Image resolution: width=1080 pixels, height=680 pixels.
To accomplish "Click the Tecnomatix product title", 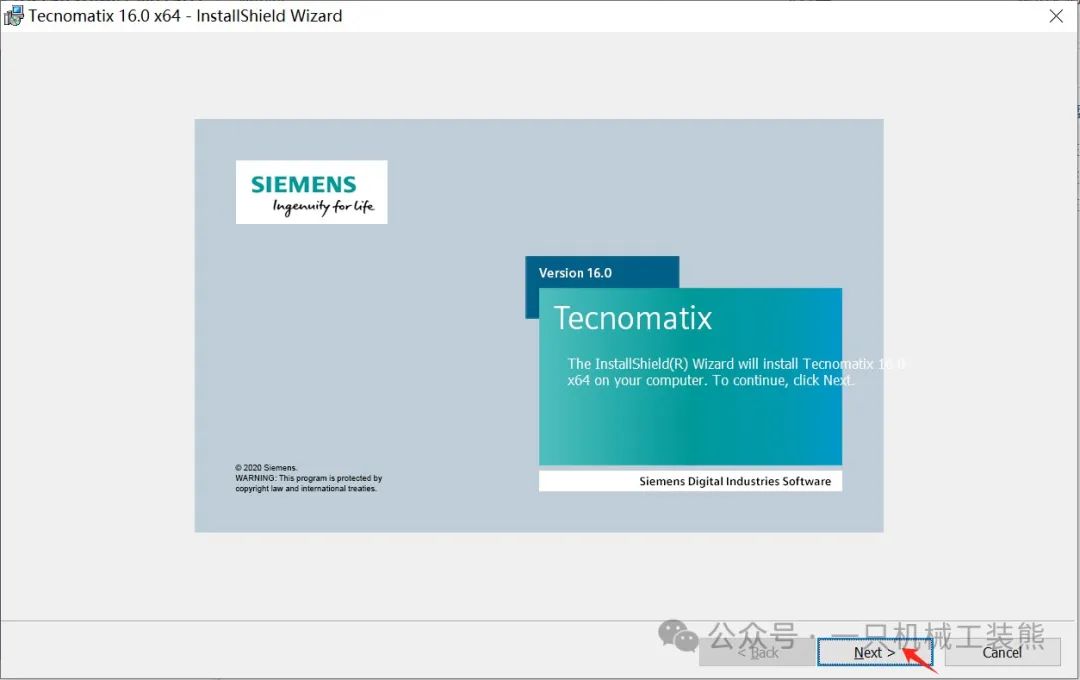I will click(x=632, y=318).
